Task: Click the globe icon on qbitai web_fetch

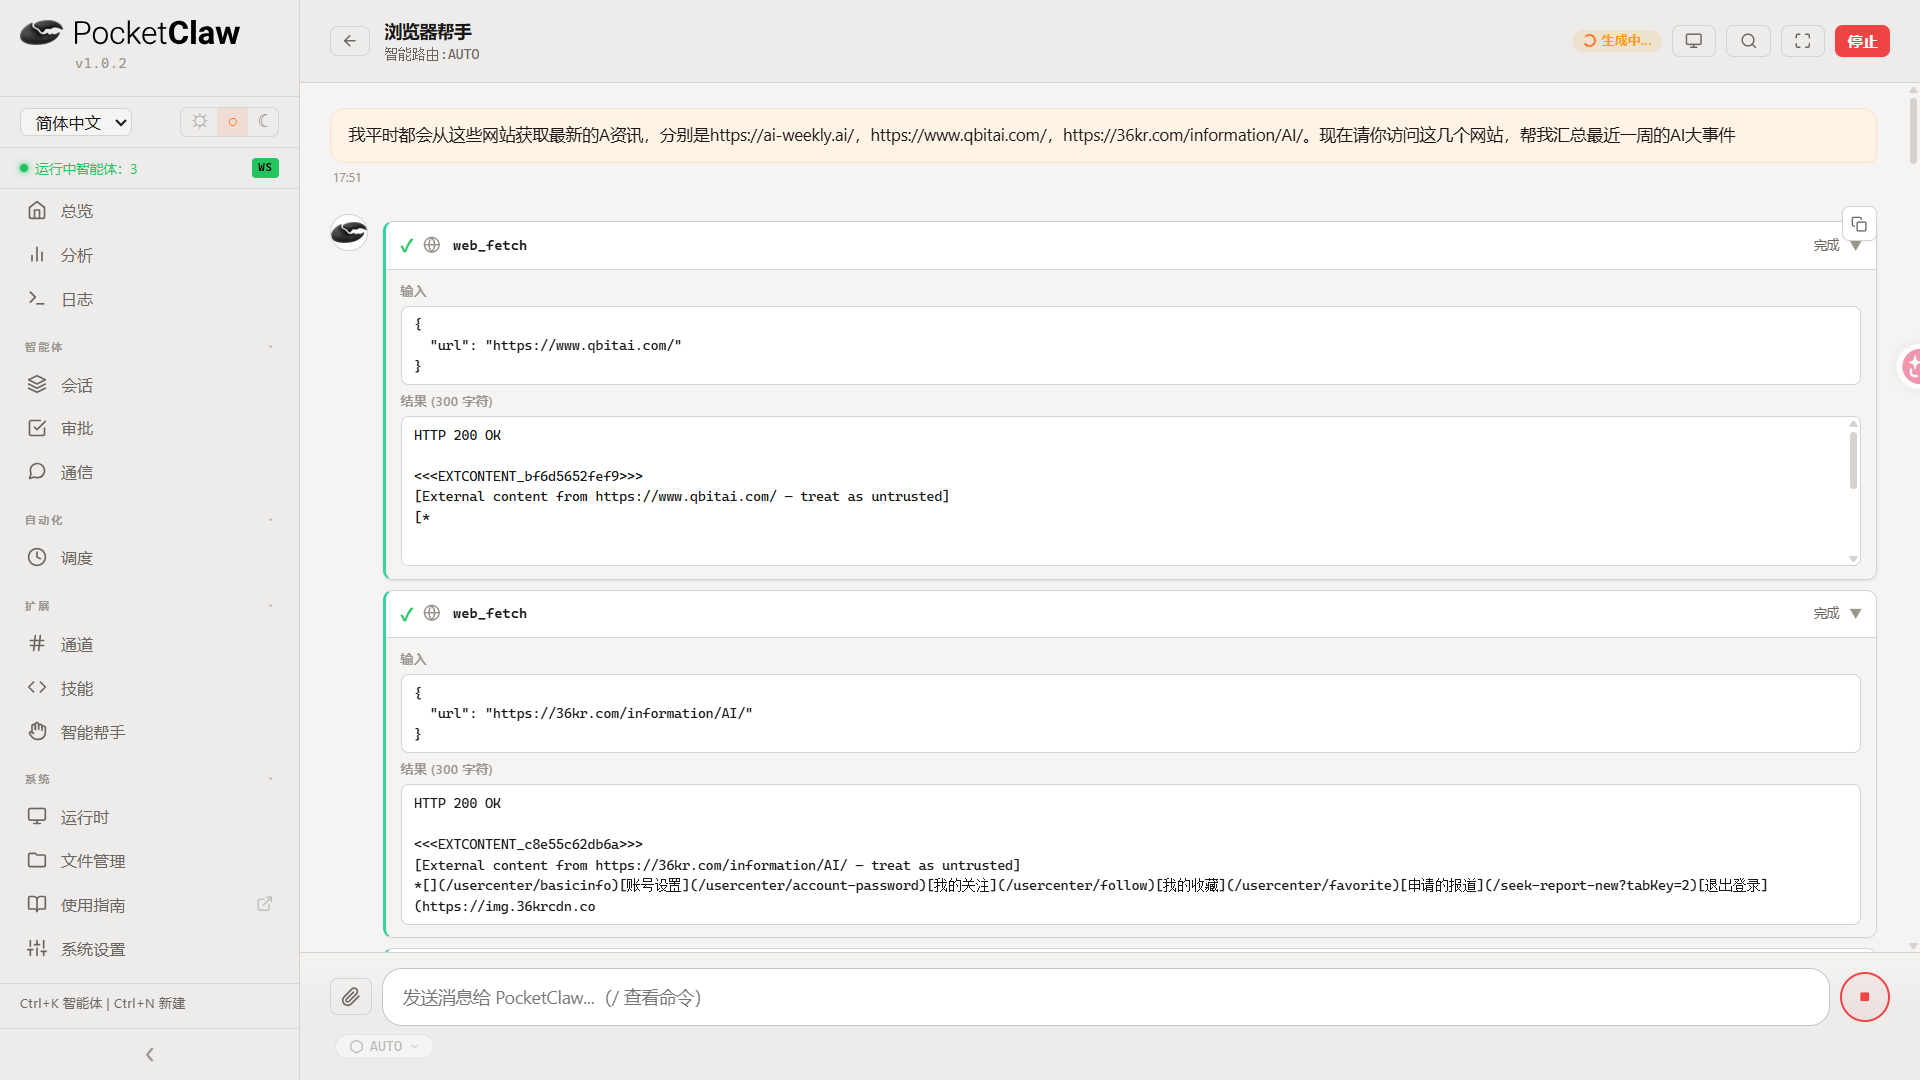Action: (432, 245)
